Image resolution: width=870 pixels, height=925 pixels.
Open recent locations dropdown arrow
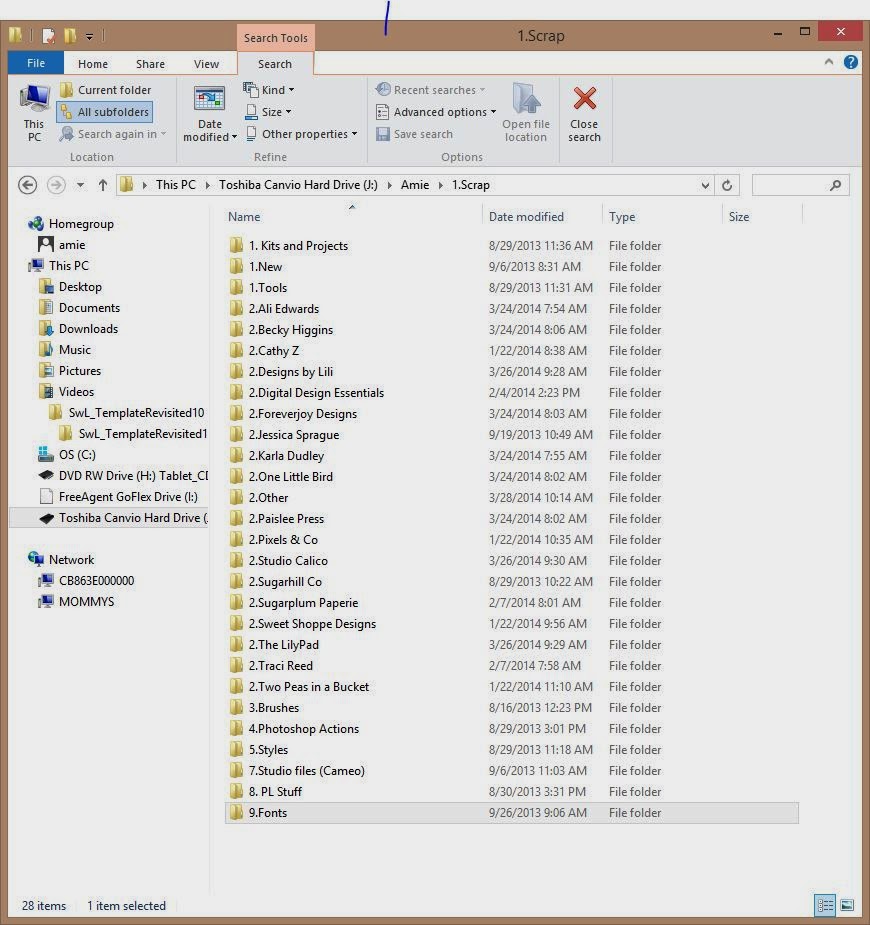tap(80, 185)
